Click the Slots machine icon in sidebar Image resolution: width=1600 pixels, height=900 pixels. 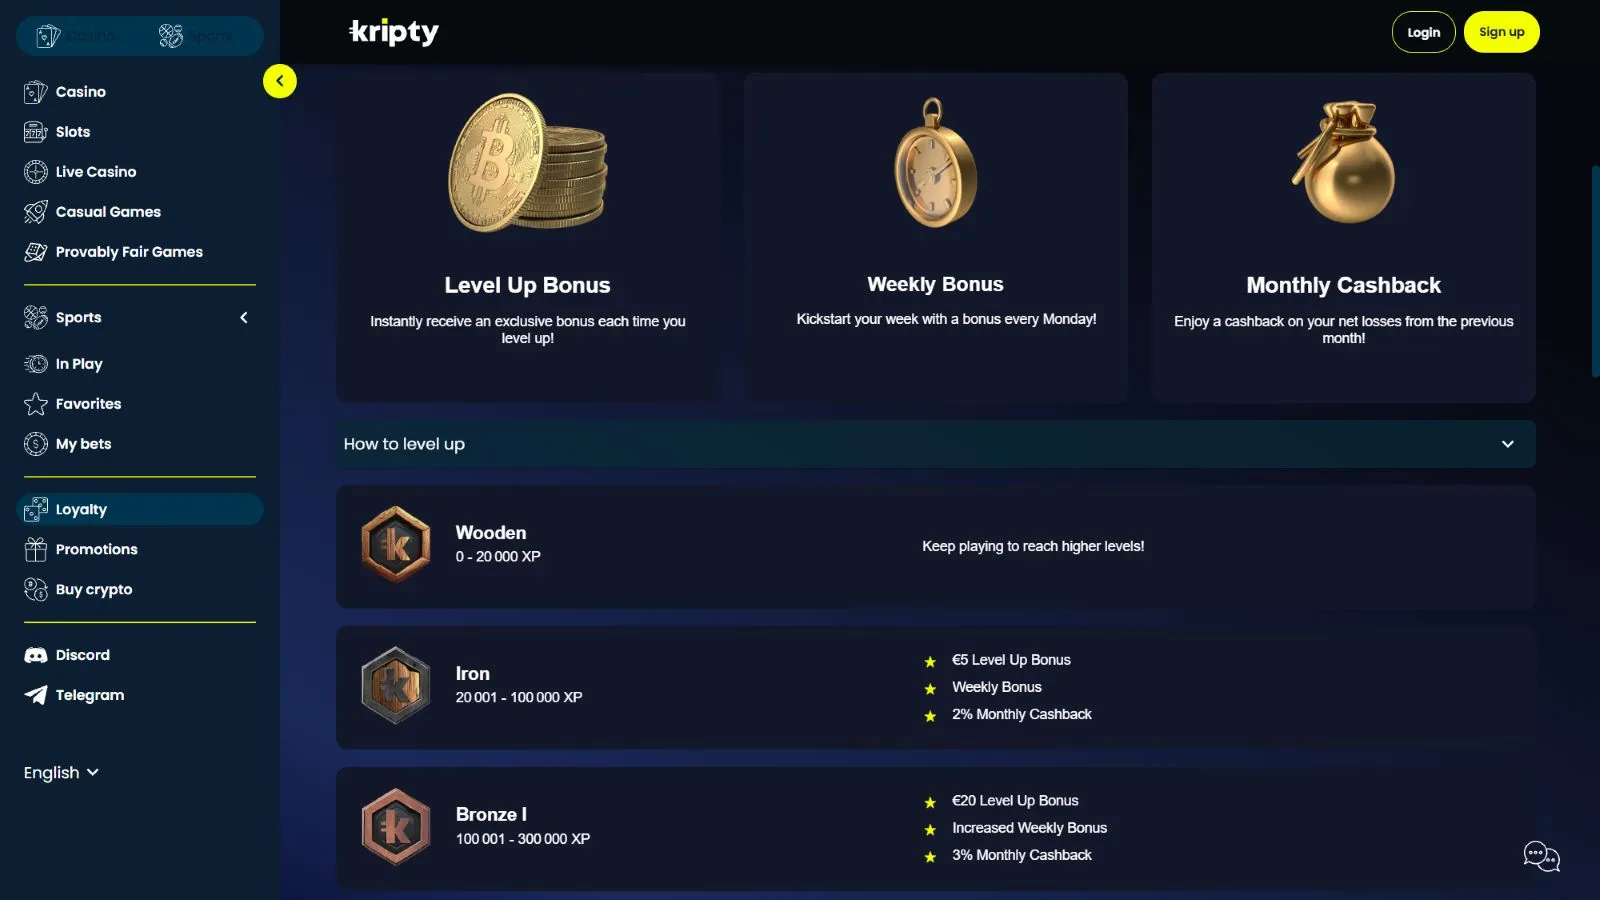tap(36, 132)
